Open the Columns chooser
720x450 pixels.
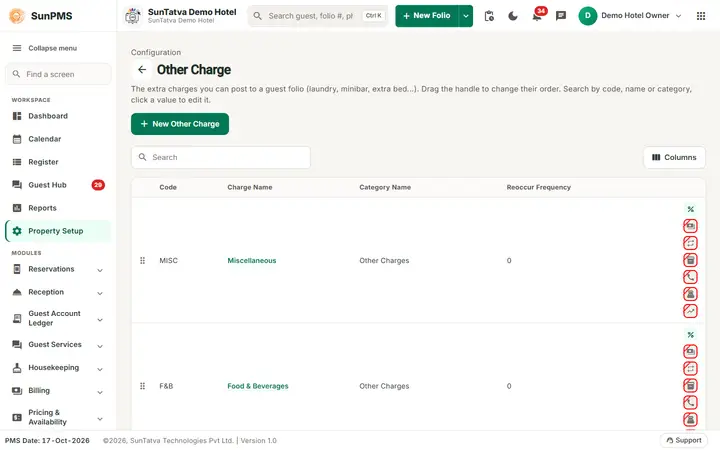(x=674, y=157)
